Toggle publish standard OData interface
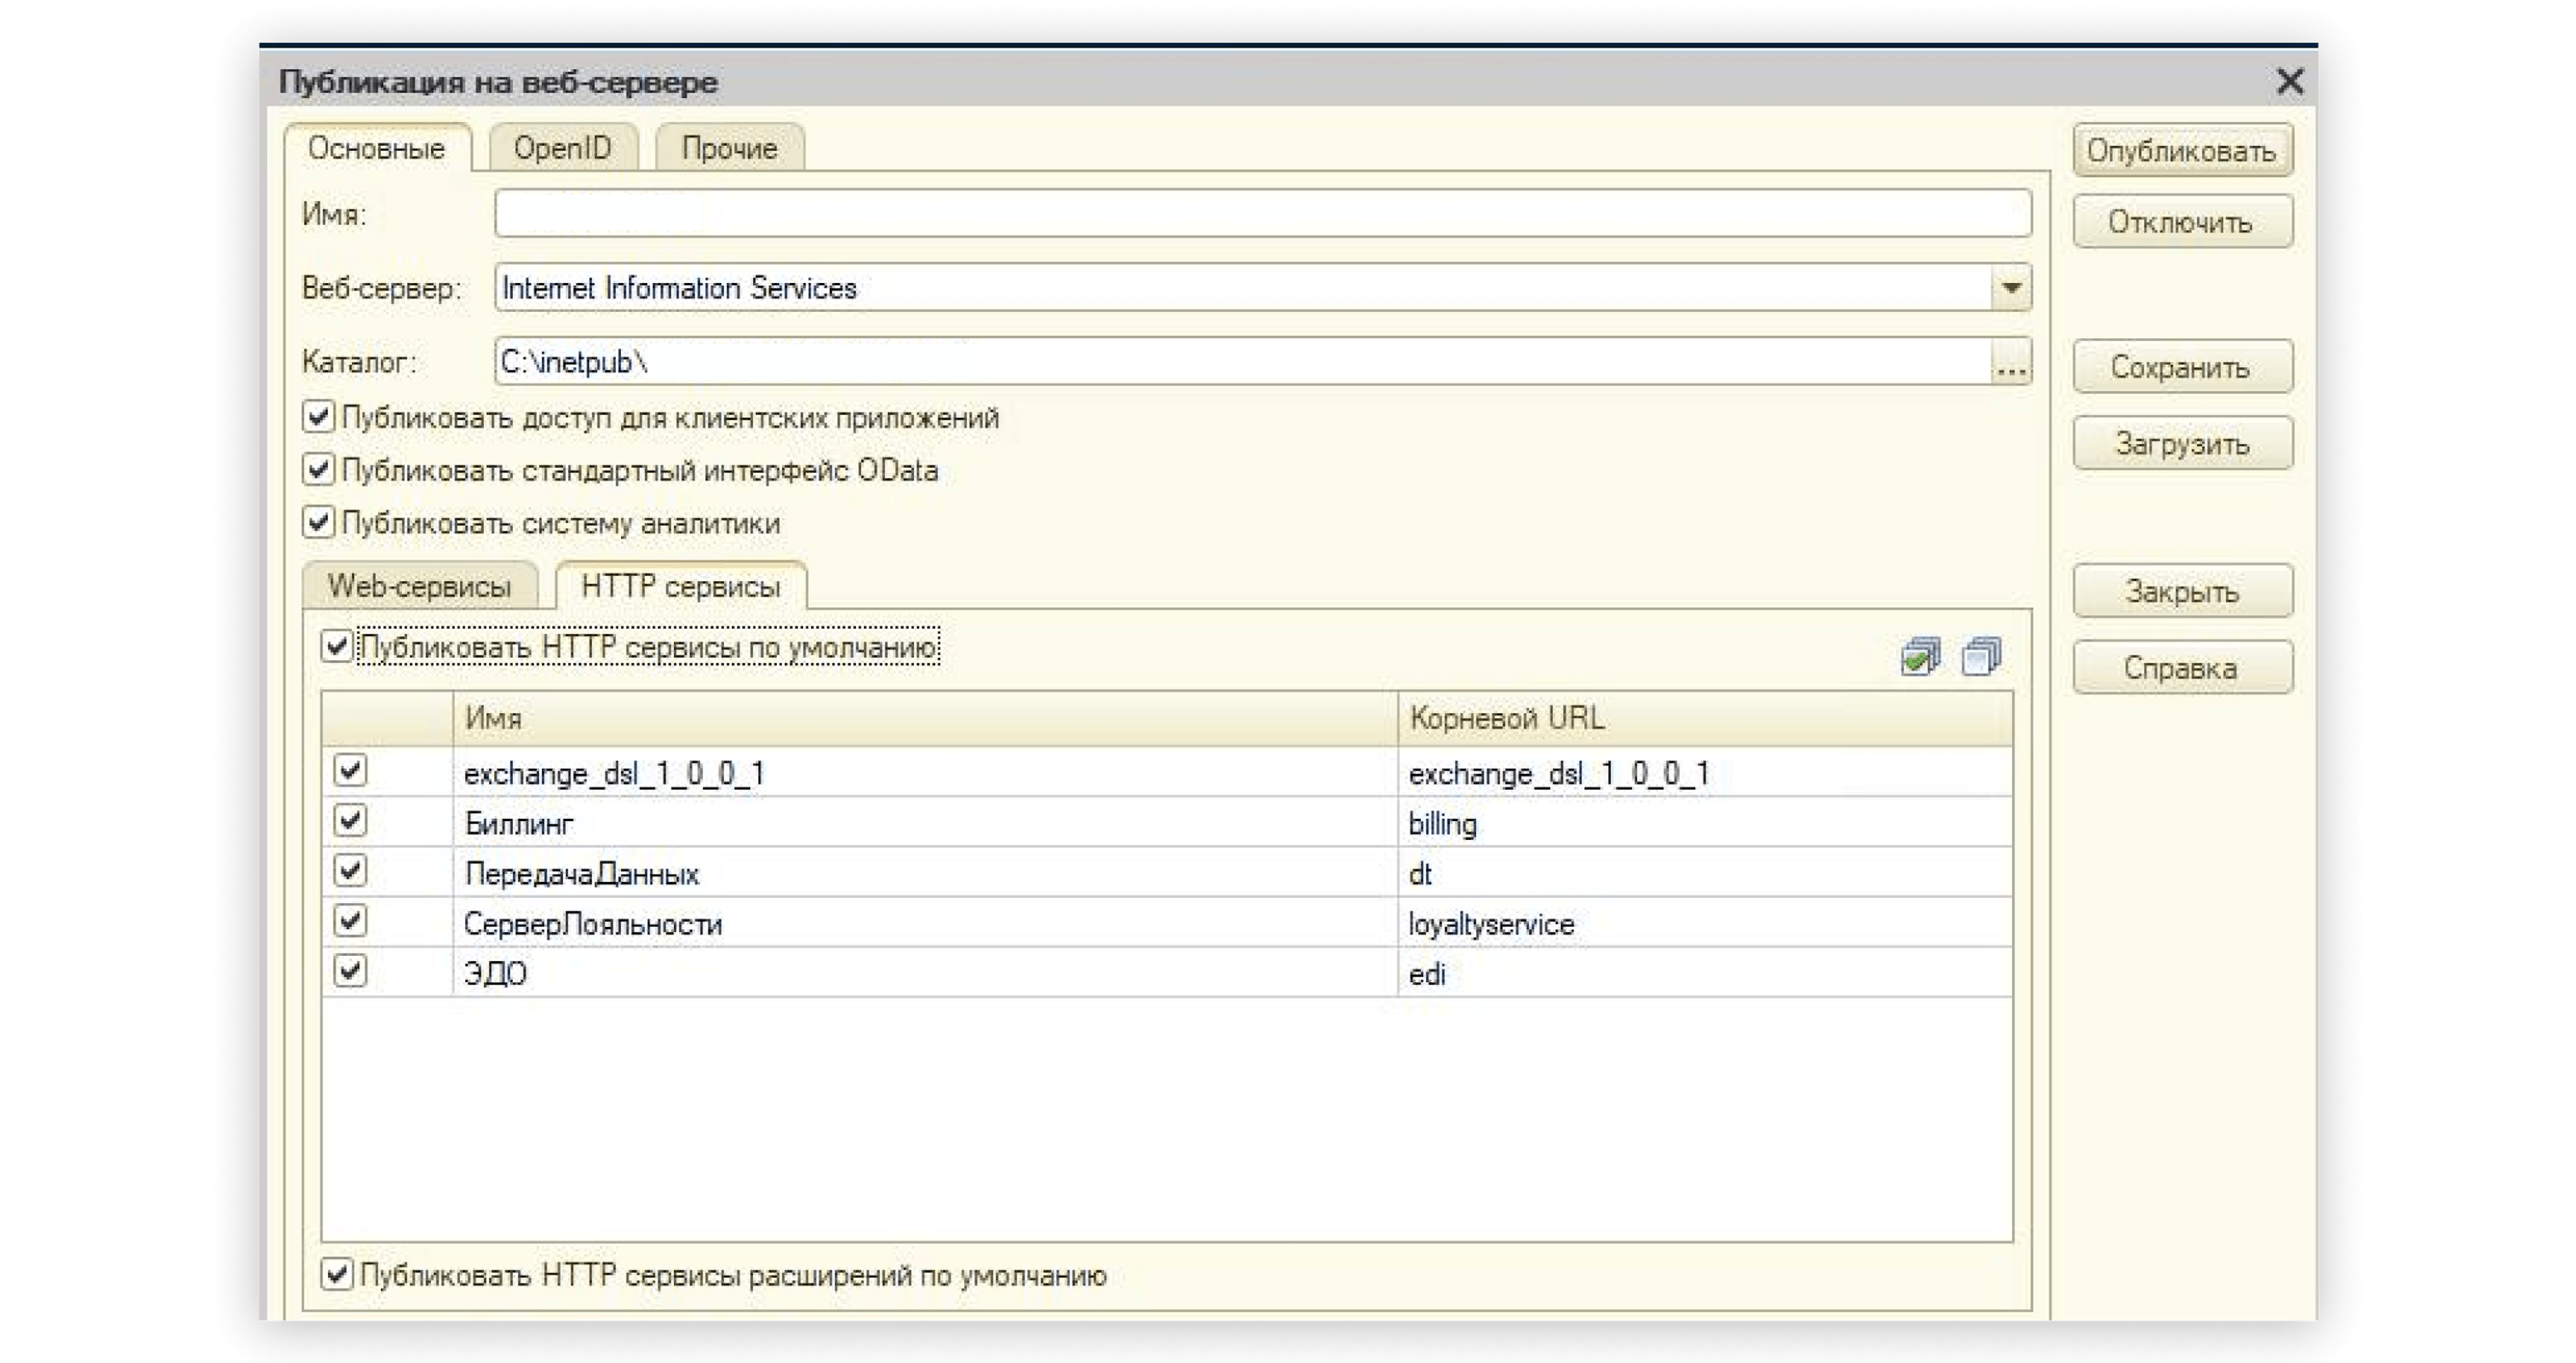This screenshot has height=1363, width=2576. (318, 470)
